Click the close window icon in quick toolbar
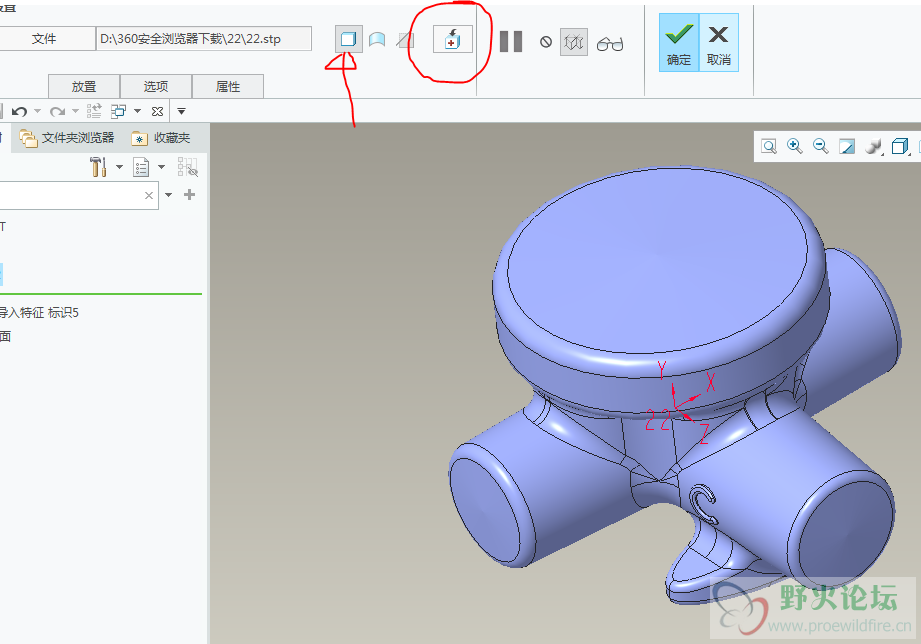Viewport: 921px width, 644px height. point(157,111)
